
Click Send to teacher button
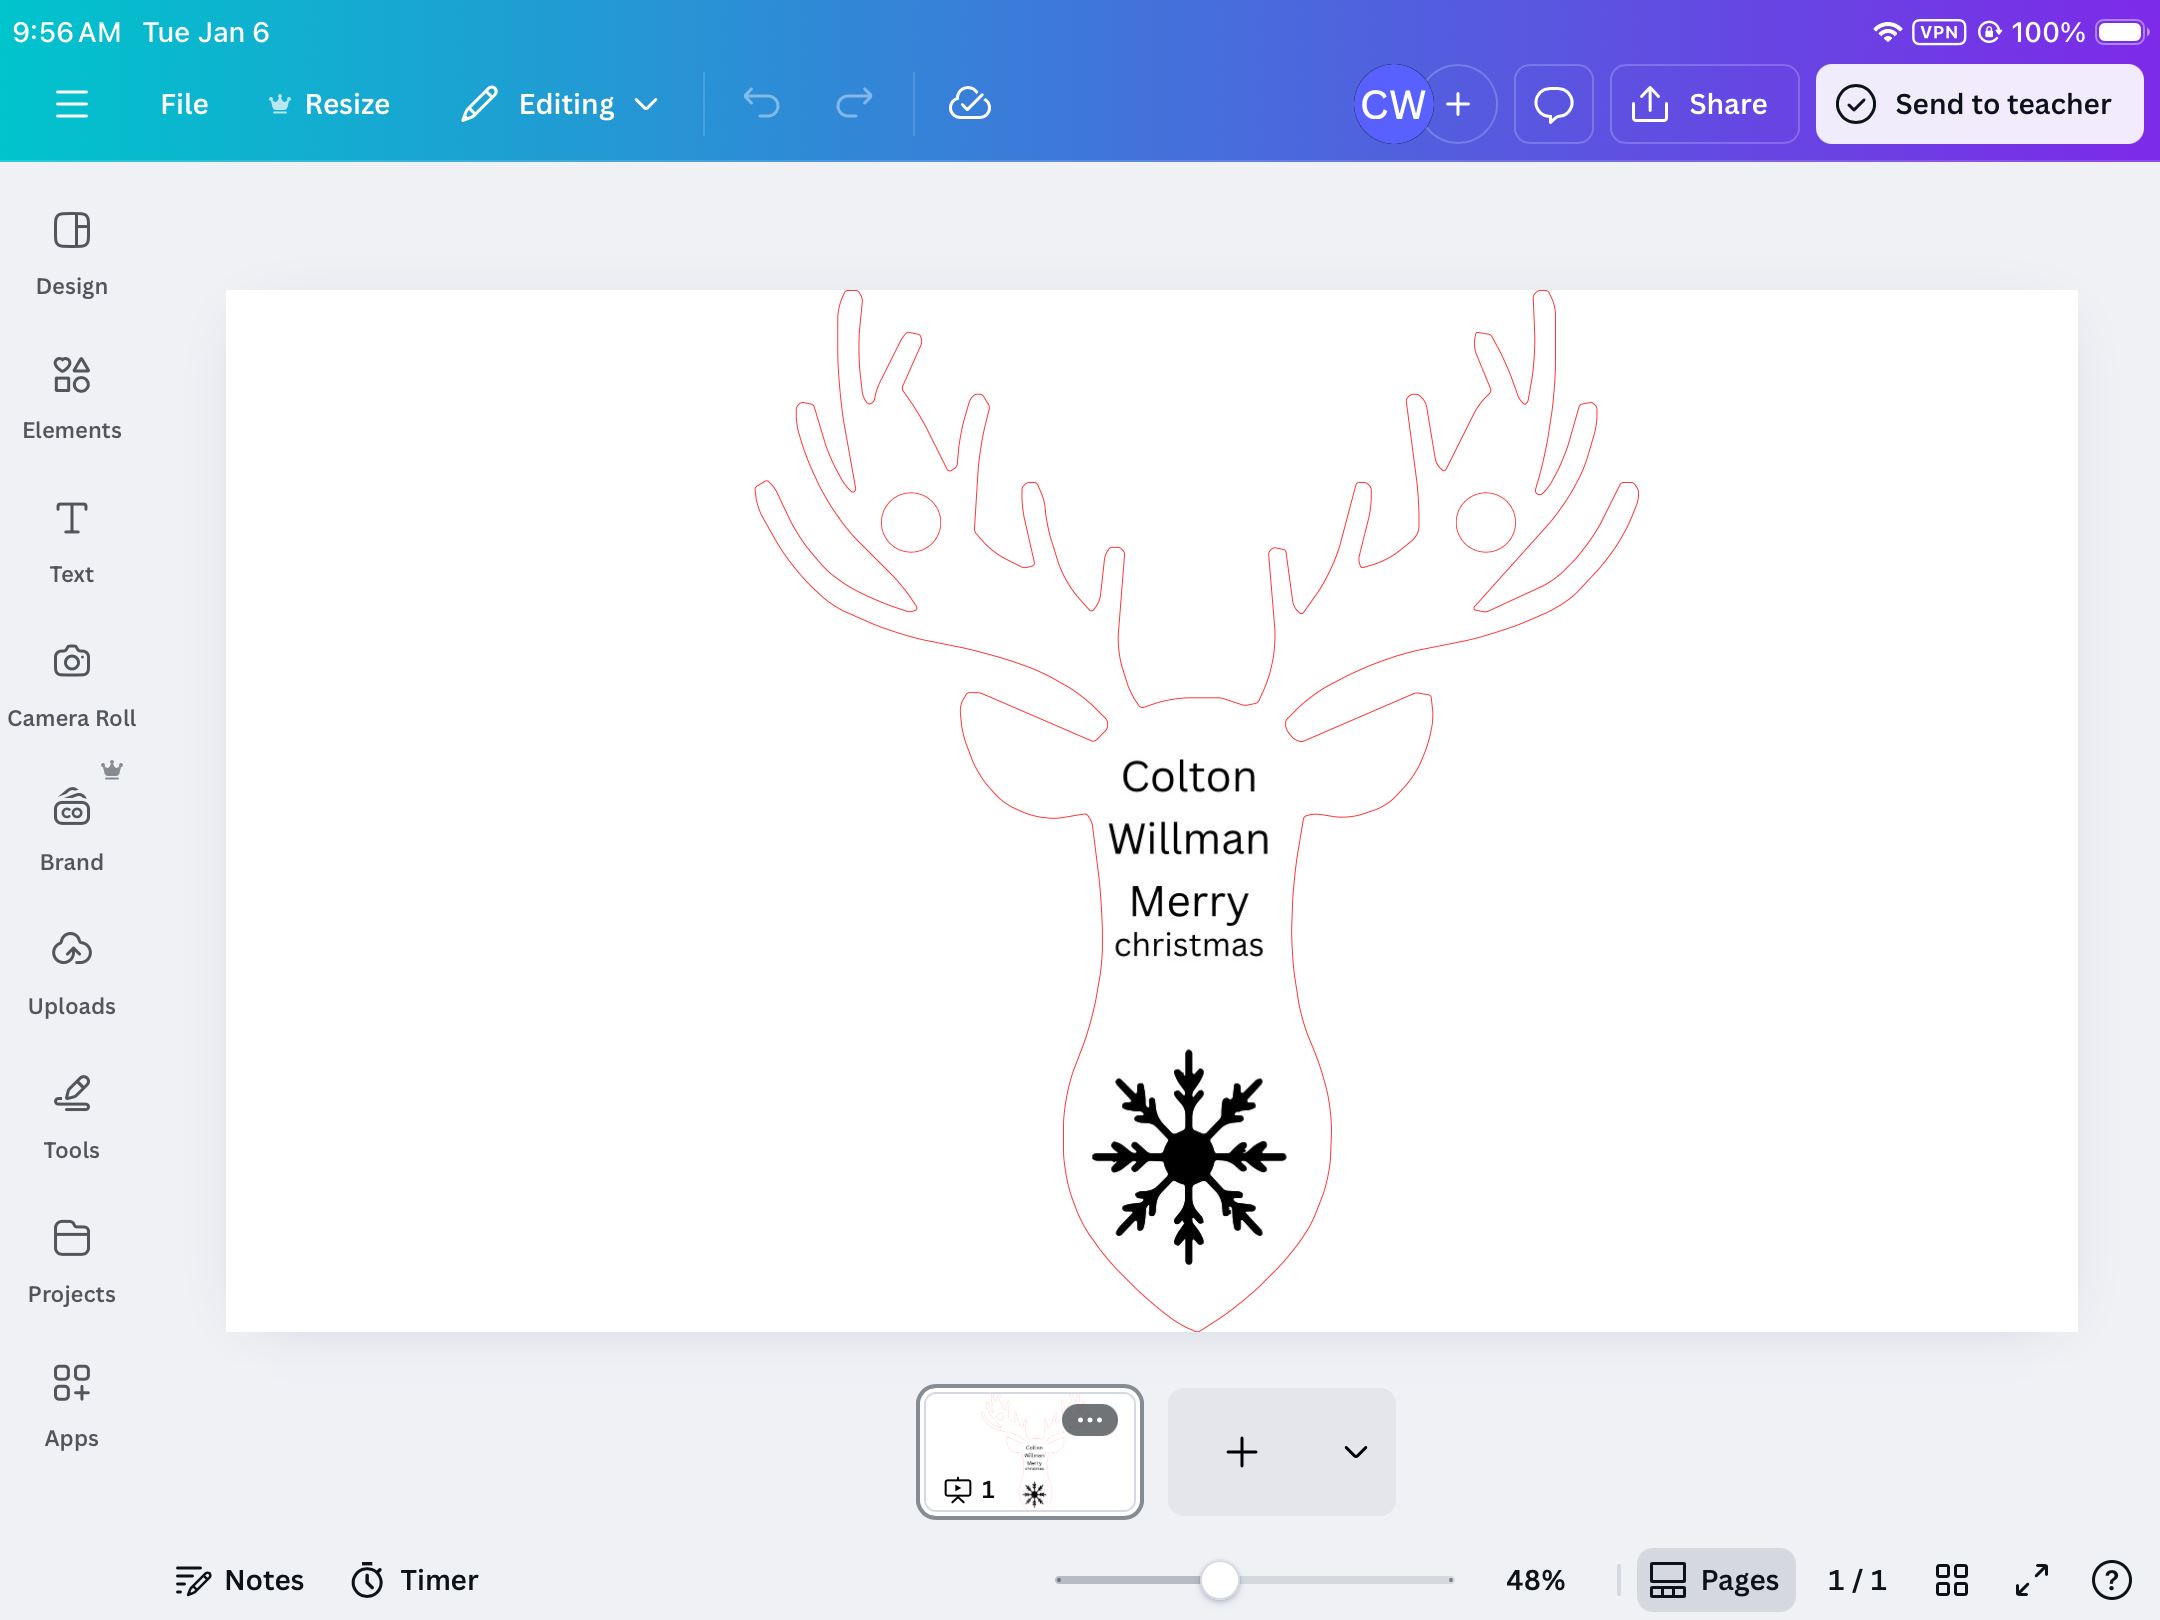pyautogui.click(x=1978, y=104)
